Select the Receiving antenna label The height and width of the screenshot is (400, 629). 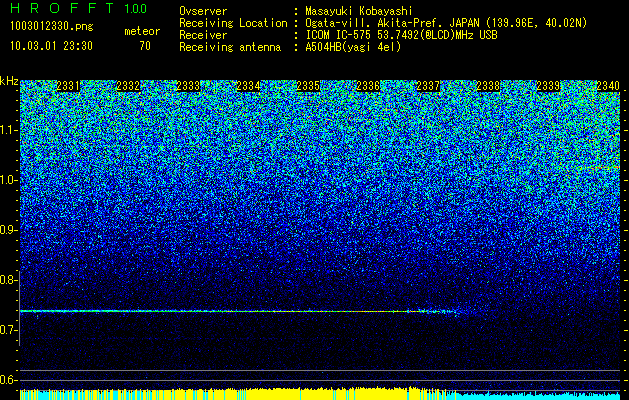pyautogui.click(x=230, y=47)
